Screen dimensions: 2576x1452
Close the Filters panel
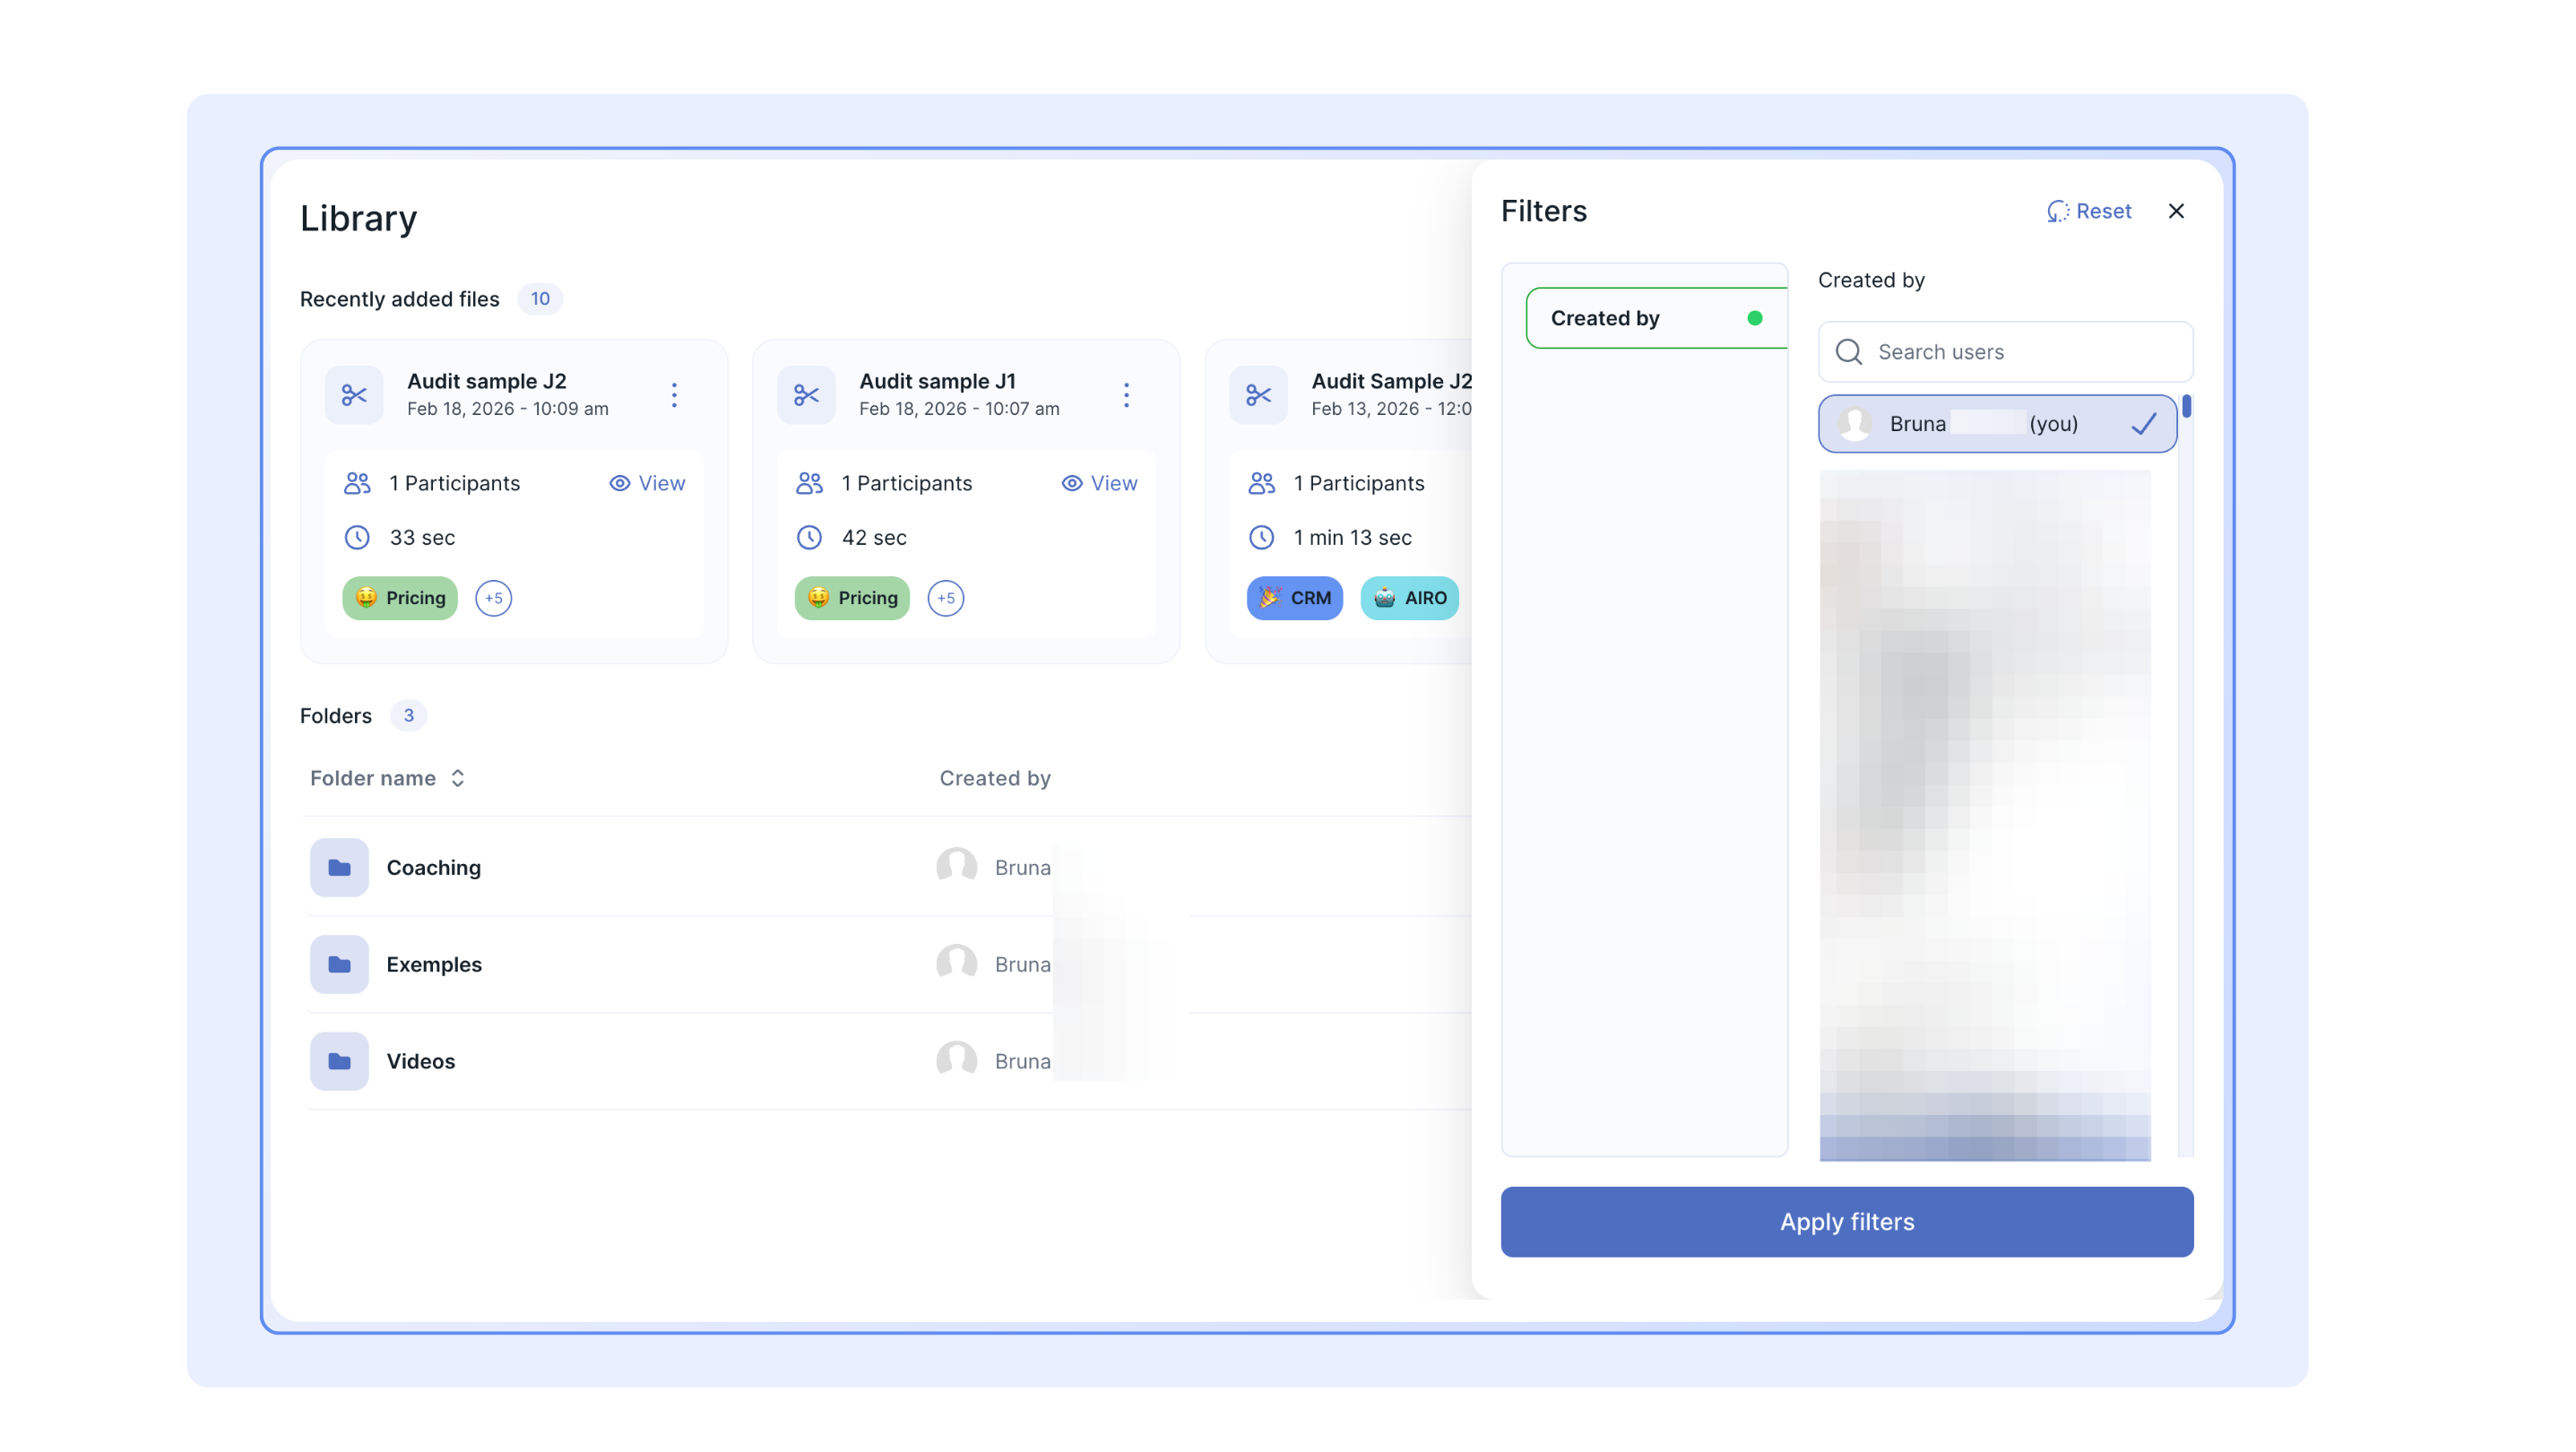(x=2176, y=211)
